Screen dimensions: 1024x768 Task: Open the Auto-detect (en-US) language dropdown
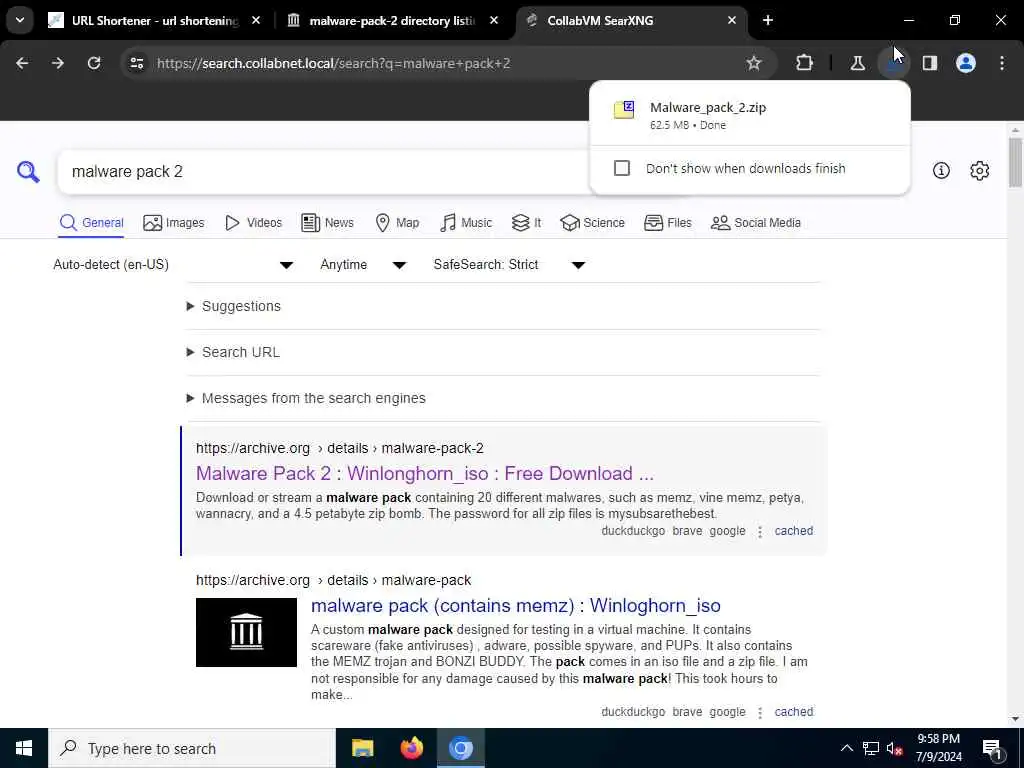pos(173,264)
